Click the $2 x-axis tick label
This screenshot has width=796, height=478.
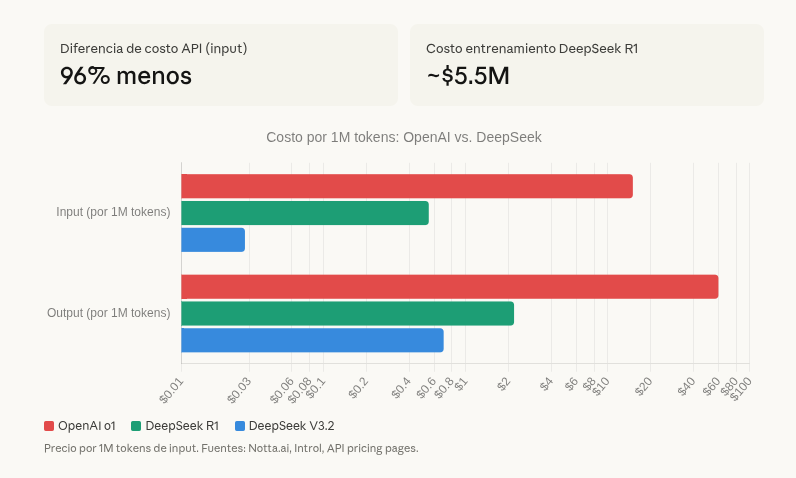click(504, 384)
